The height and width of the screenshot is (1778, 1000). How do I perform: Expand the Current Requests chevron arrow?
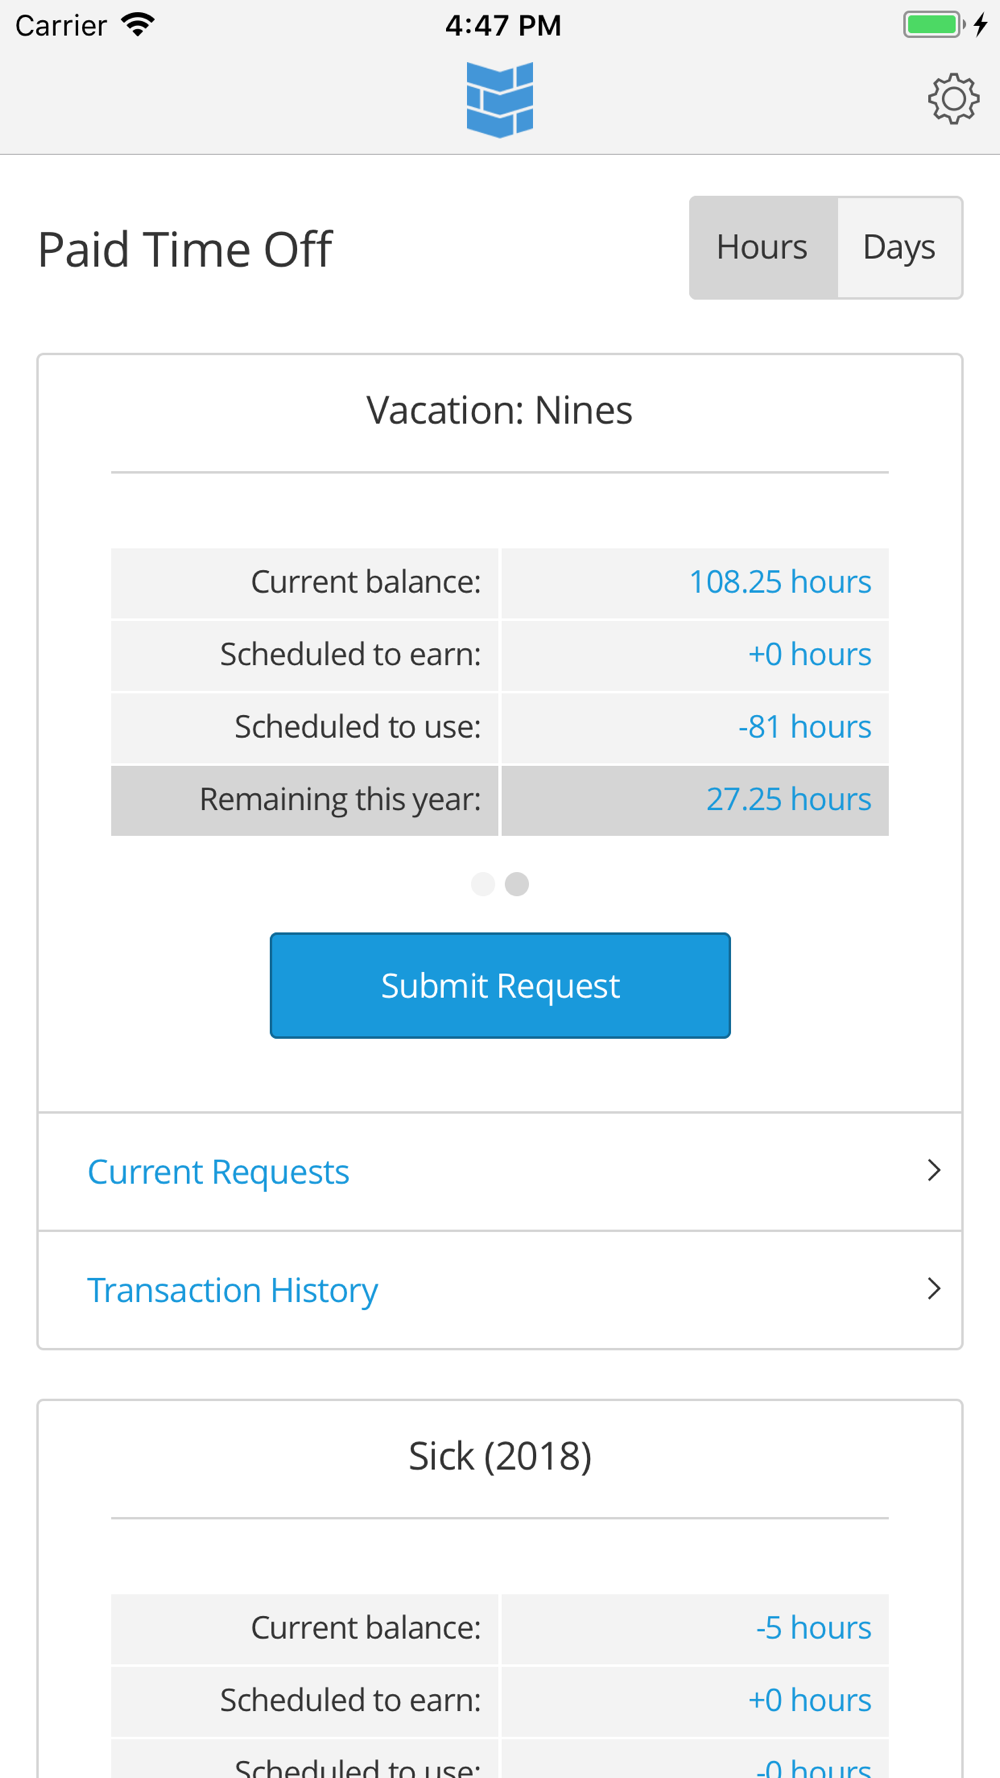coord(934,1171)
